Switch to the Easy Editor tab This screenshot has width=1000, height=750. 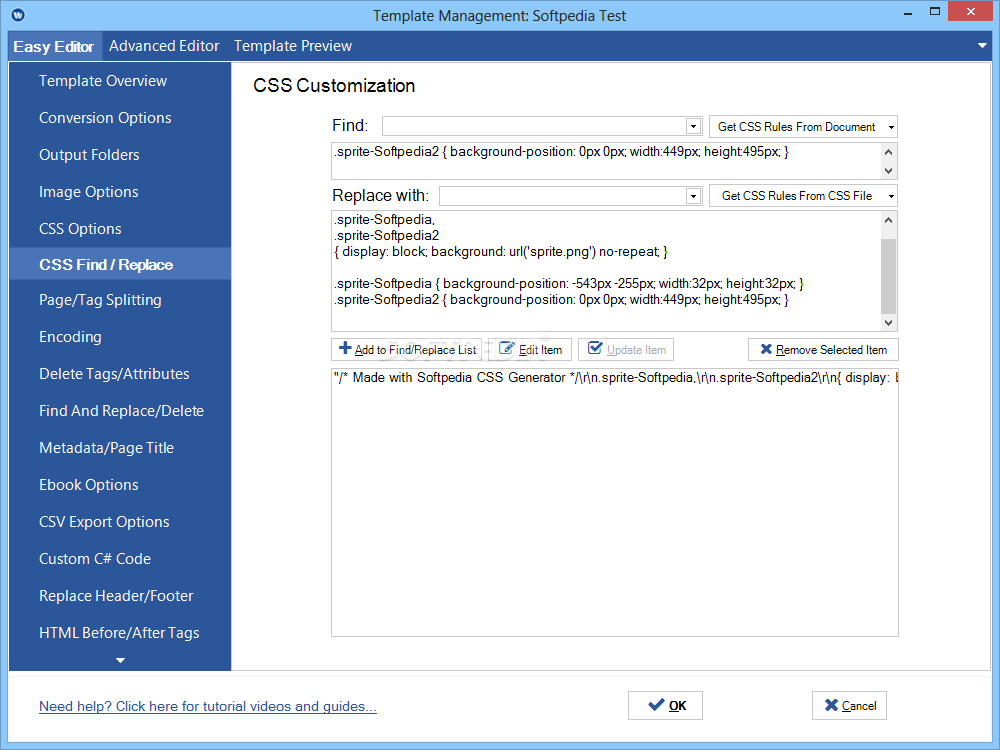pyautogui.click(x=54, y=47)
